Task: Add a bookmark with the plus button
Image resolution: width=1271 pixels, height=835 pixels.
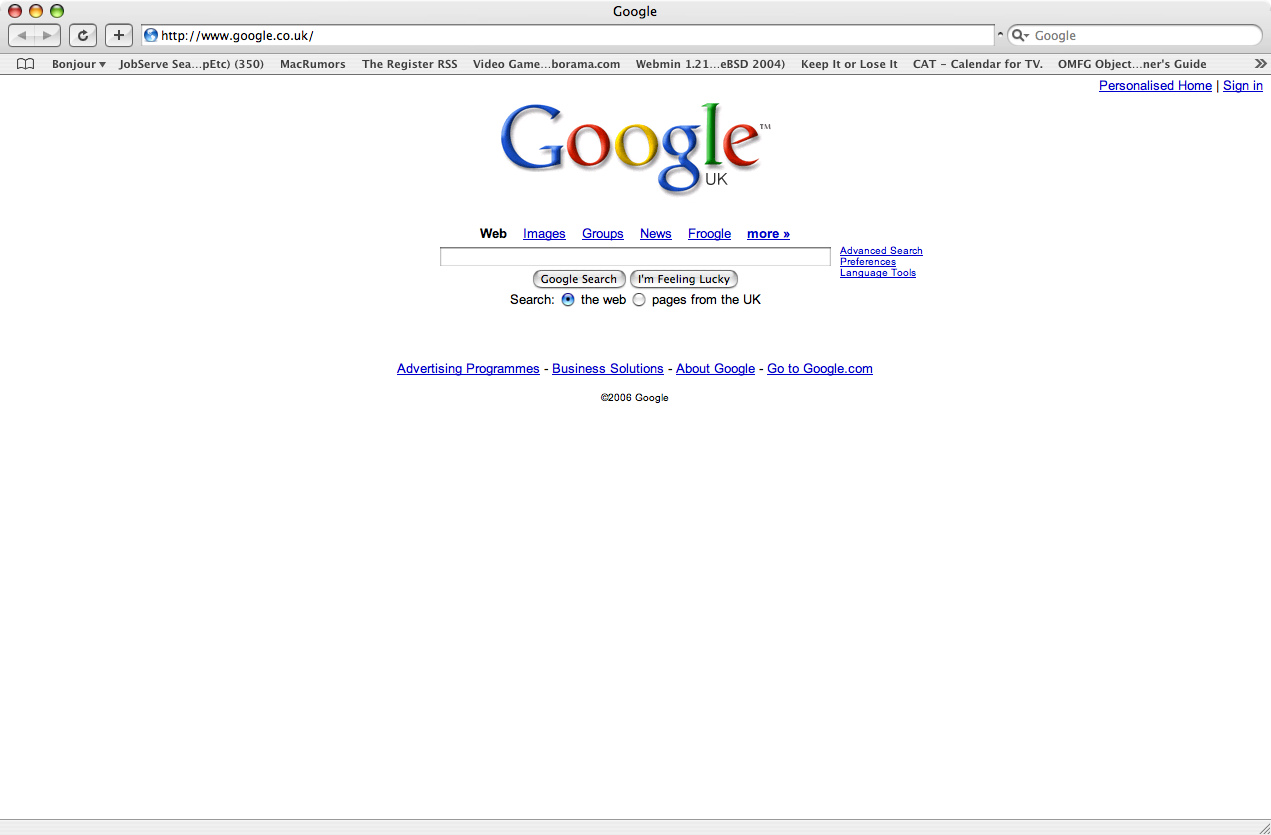Action: click(119, 35)
